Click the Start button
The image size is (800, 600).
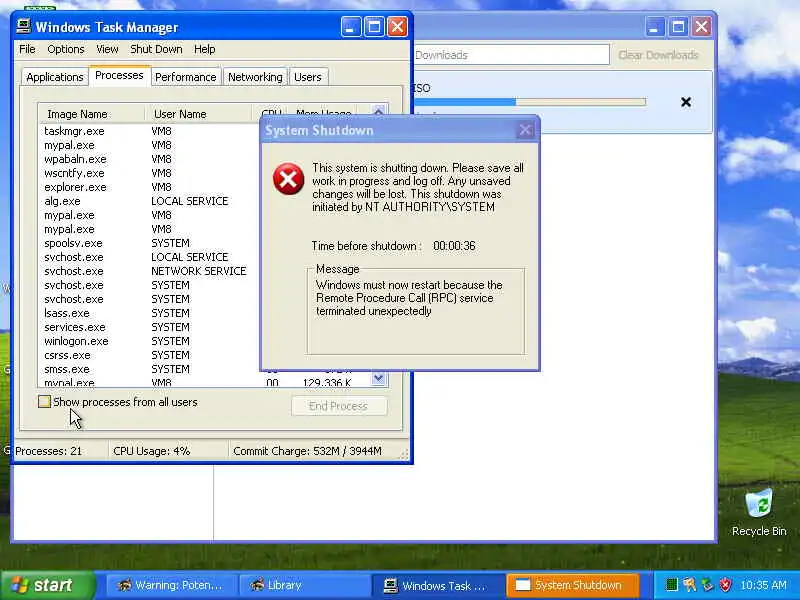tap(48, 585)
